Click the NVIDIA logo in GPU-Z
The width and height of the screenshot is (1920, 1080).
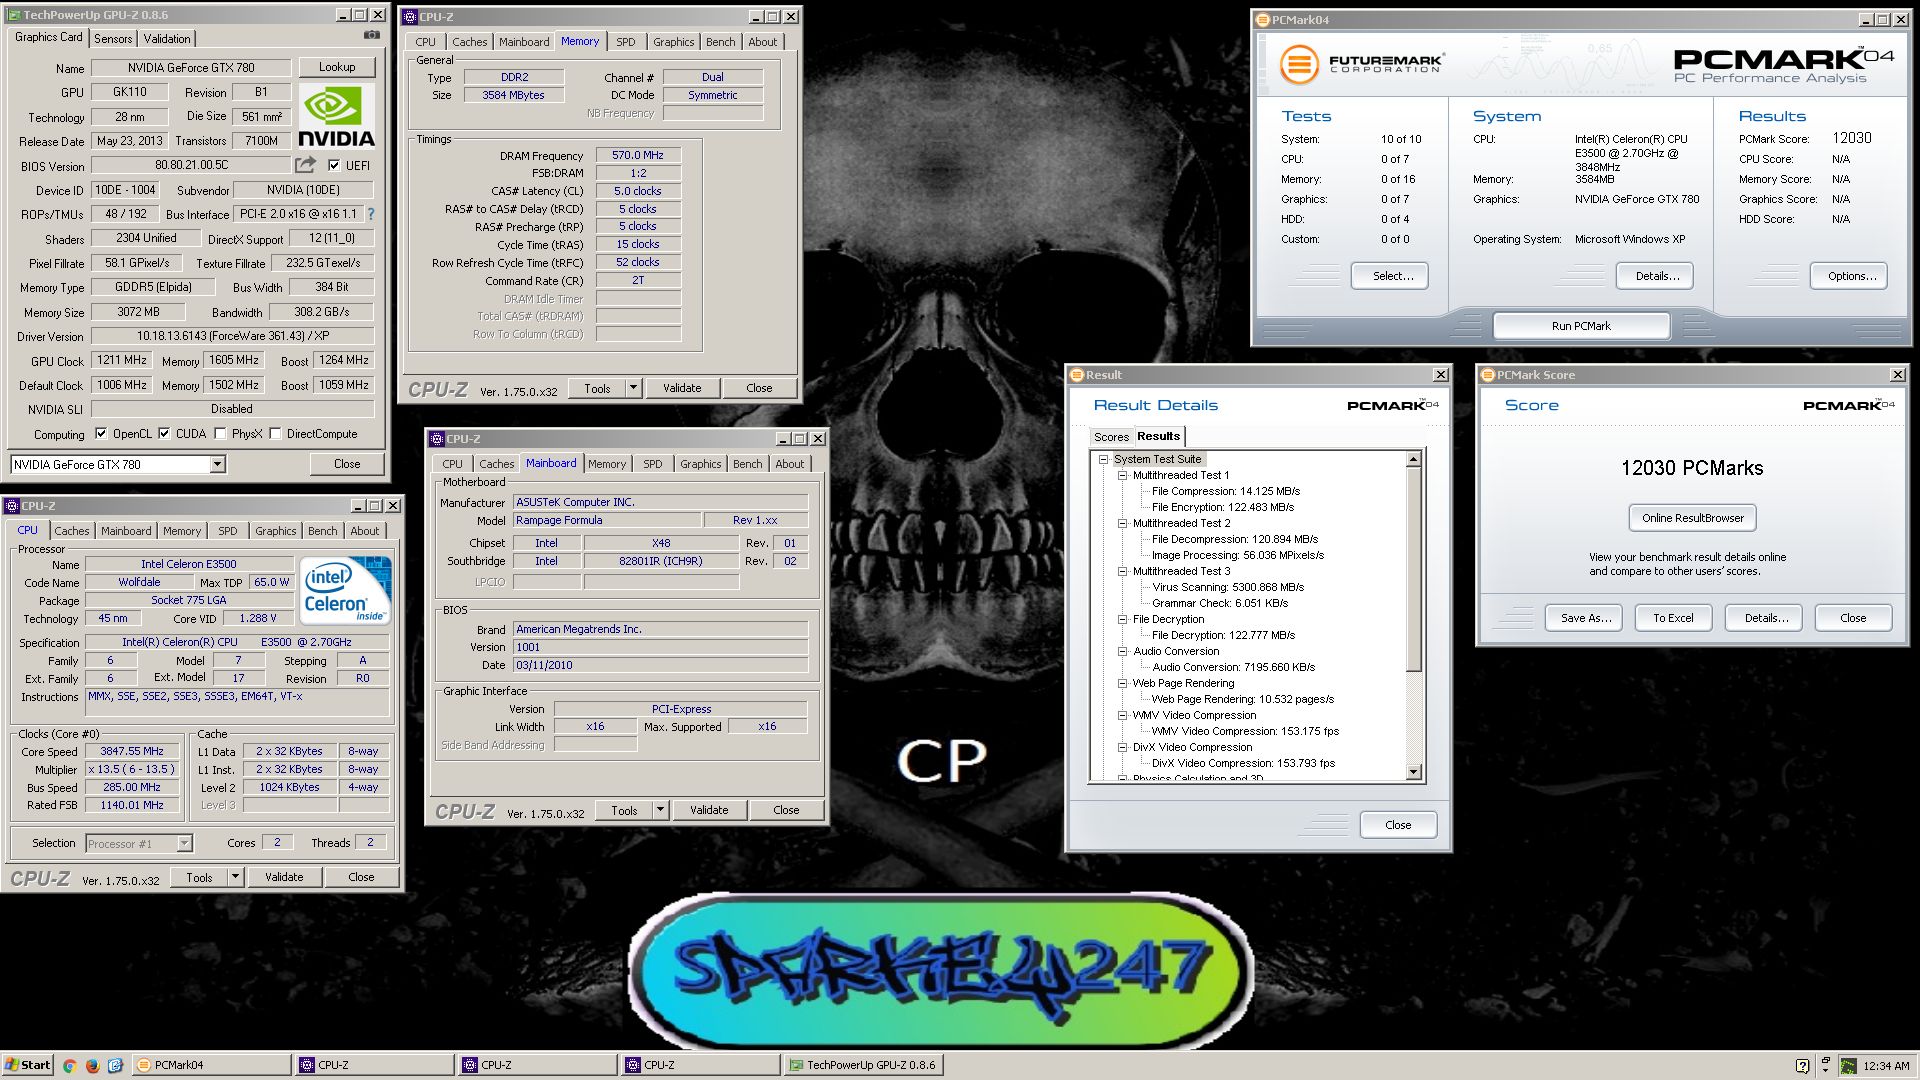click(x=336, y=116)
